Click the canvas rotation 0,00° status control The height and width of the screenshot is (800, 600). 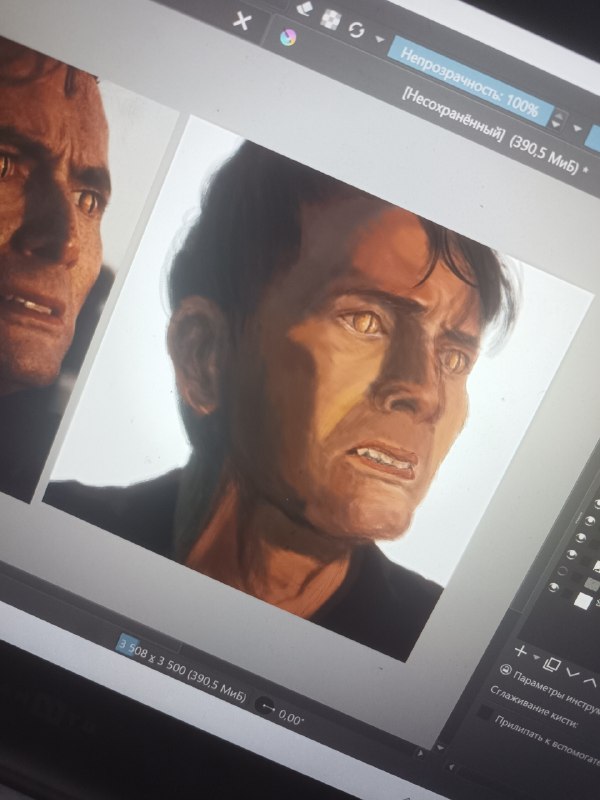(x=280, y=711)
